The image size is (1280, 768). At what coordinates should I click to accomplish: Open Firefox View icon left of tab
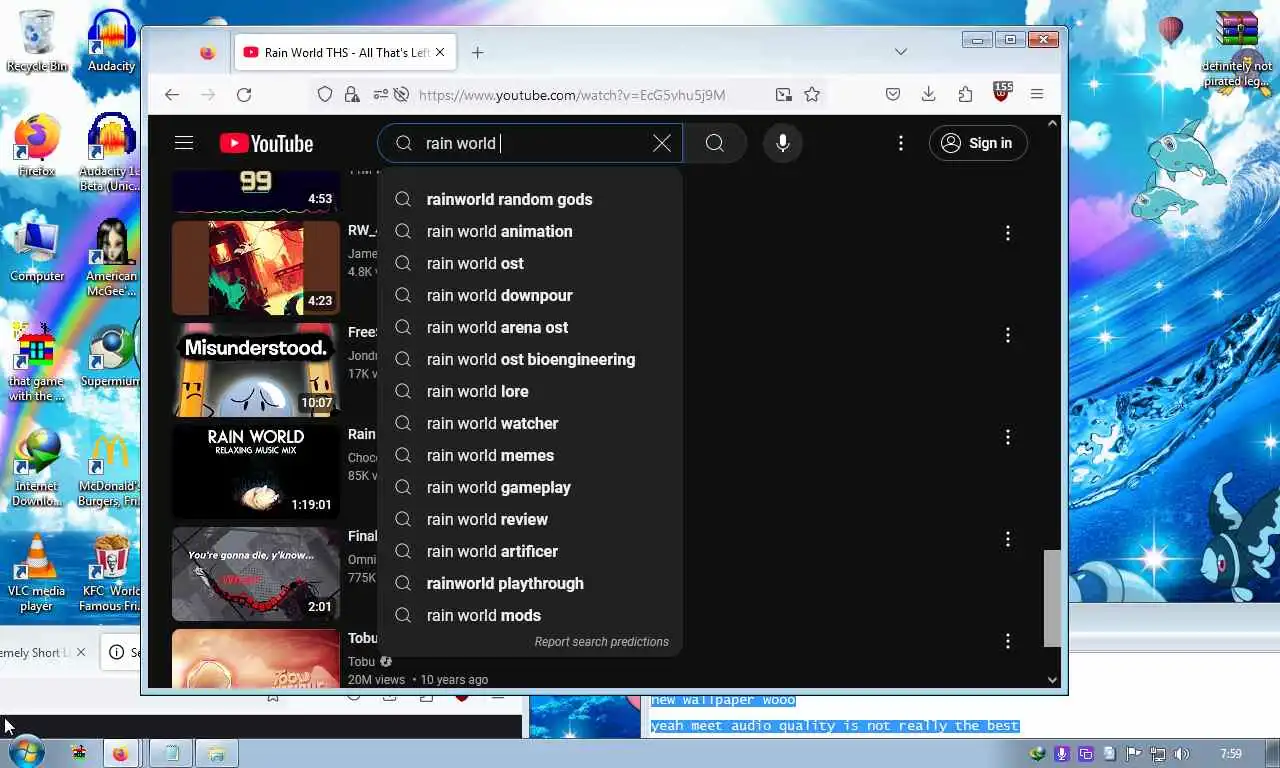[207, 53]
